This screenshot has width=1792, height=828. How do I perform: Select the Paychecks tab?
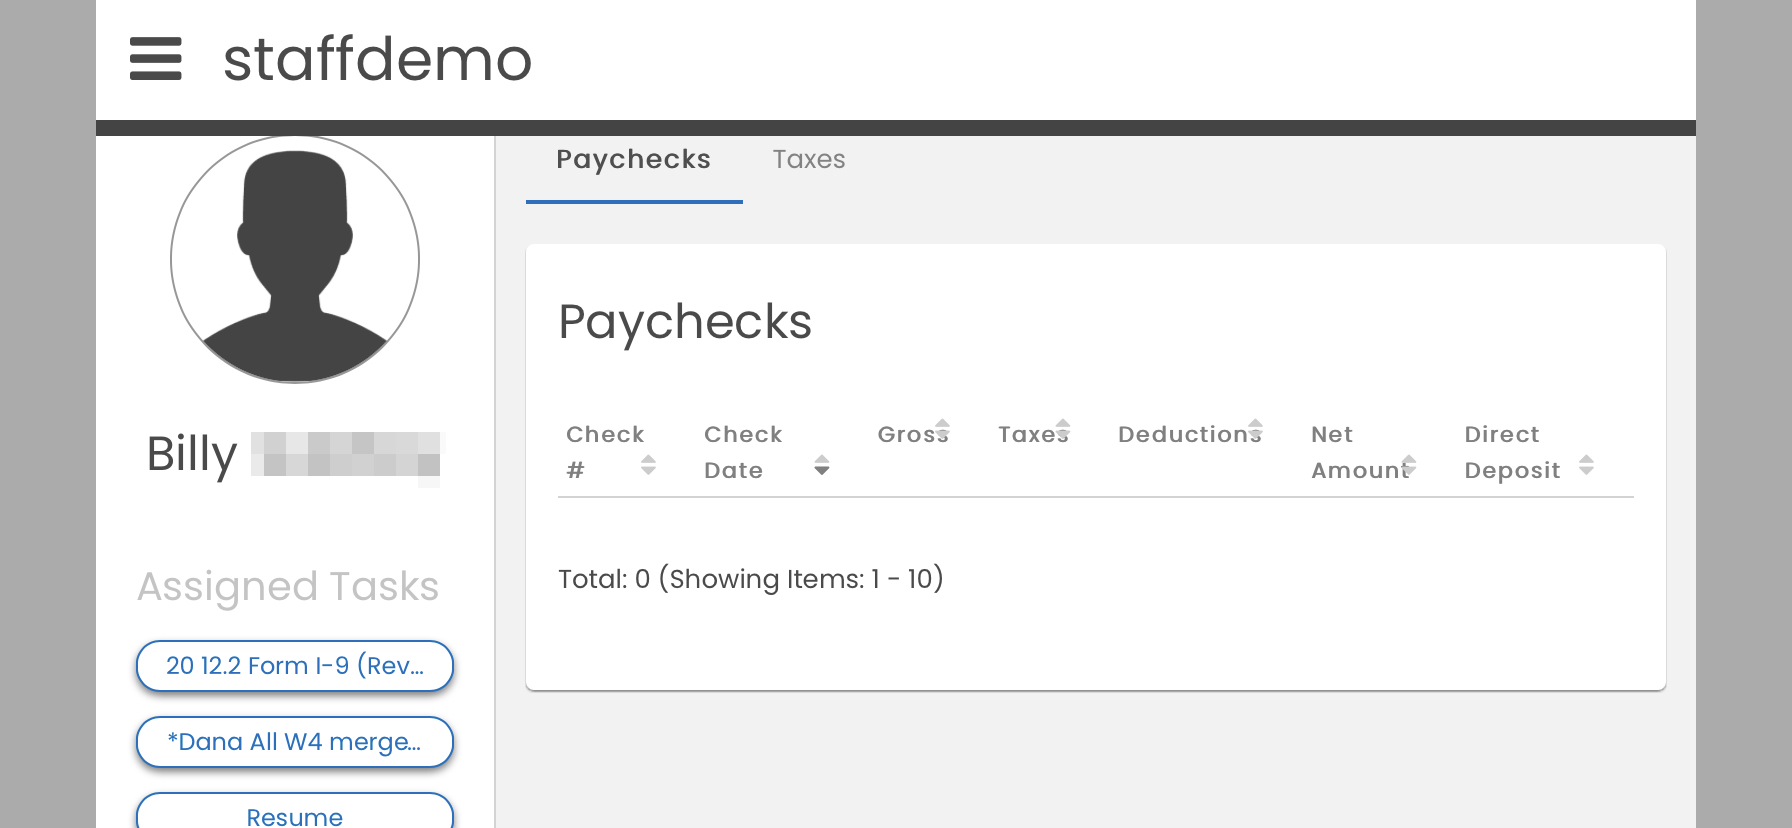tap(634, 160)
